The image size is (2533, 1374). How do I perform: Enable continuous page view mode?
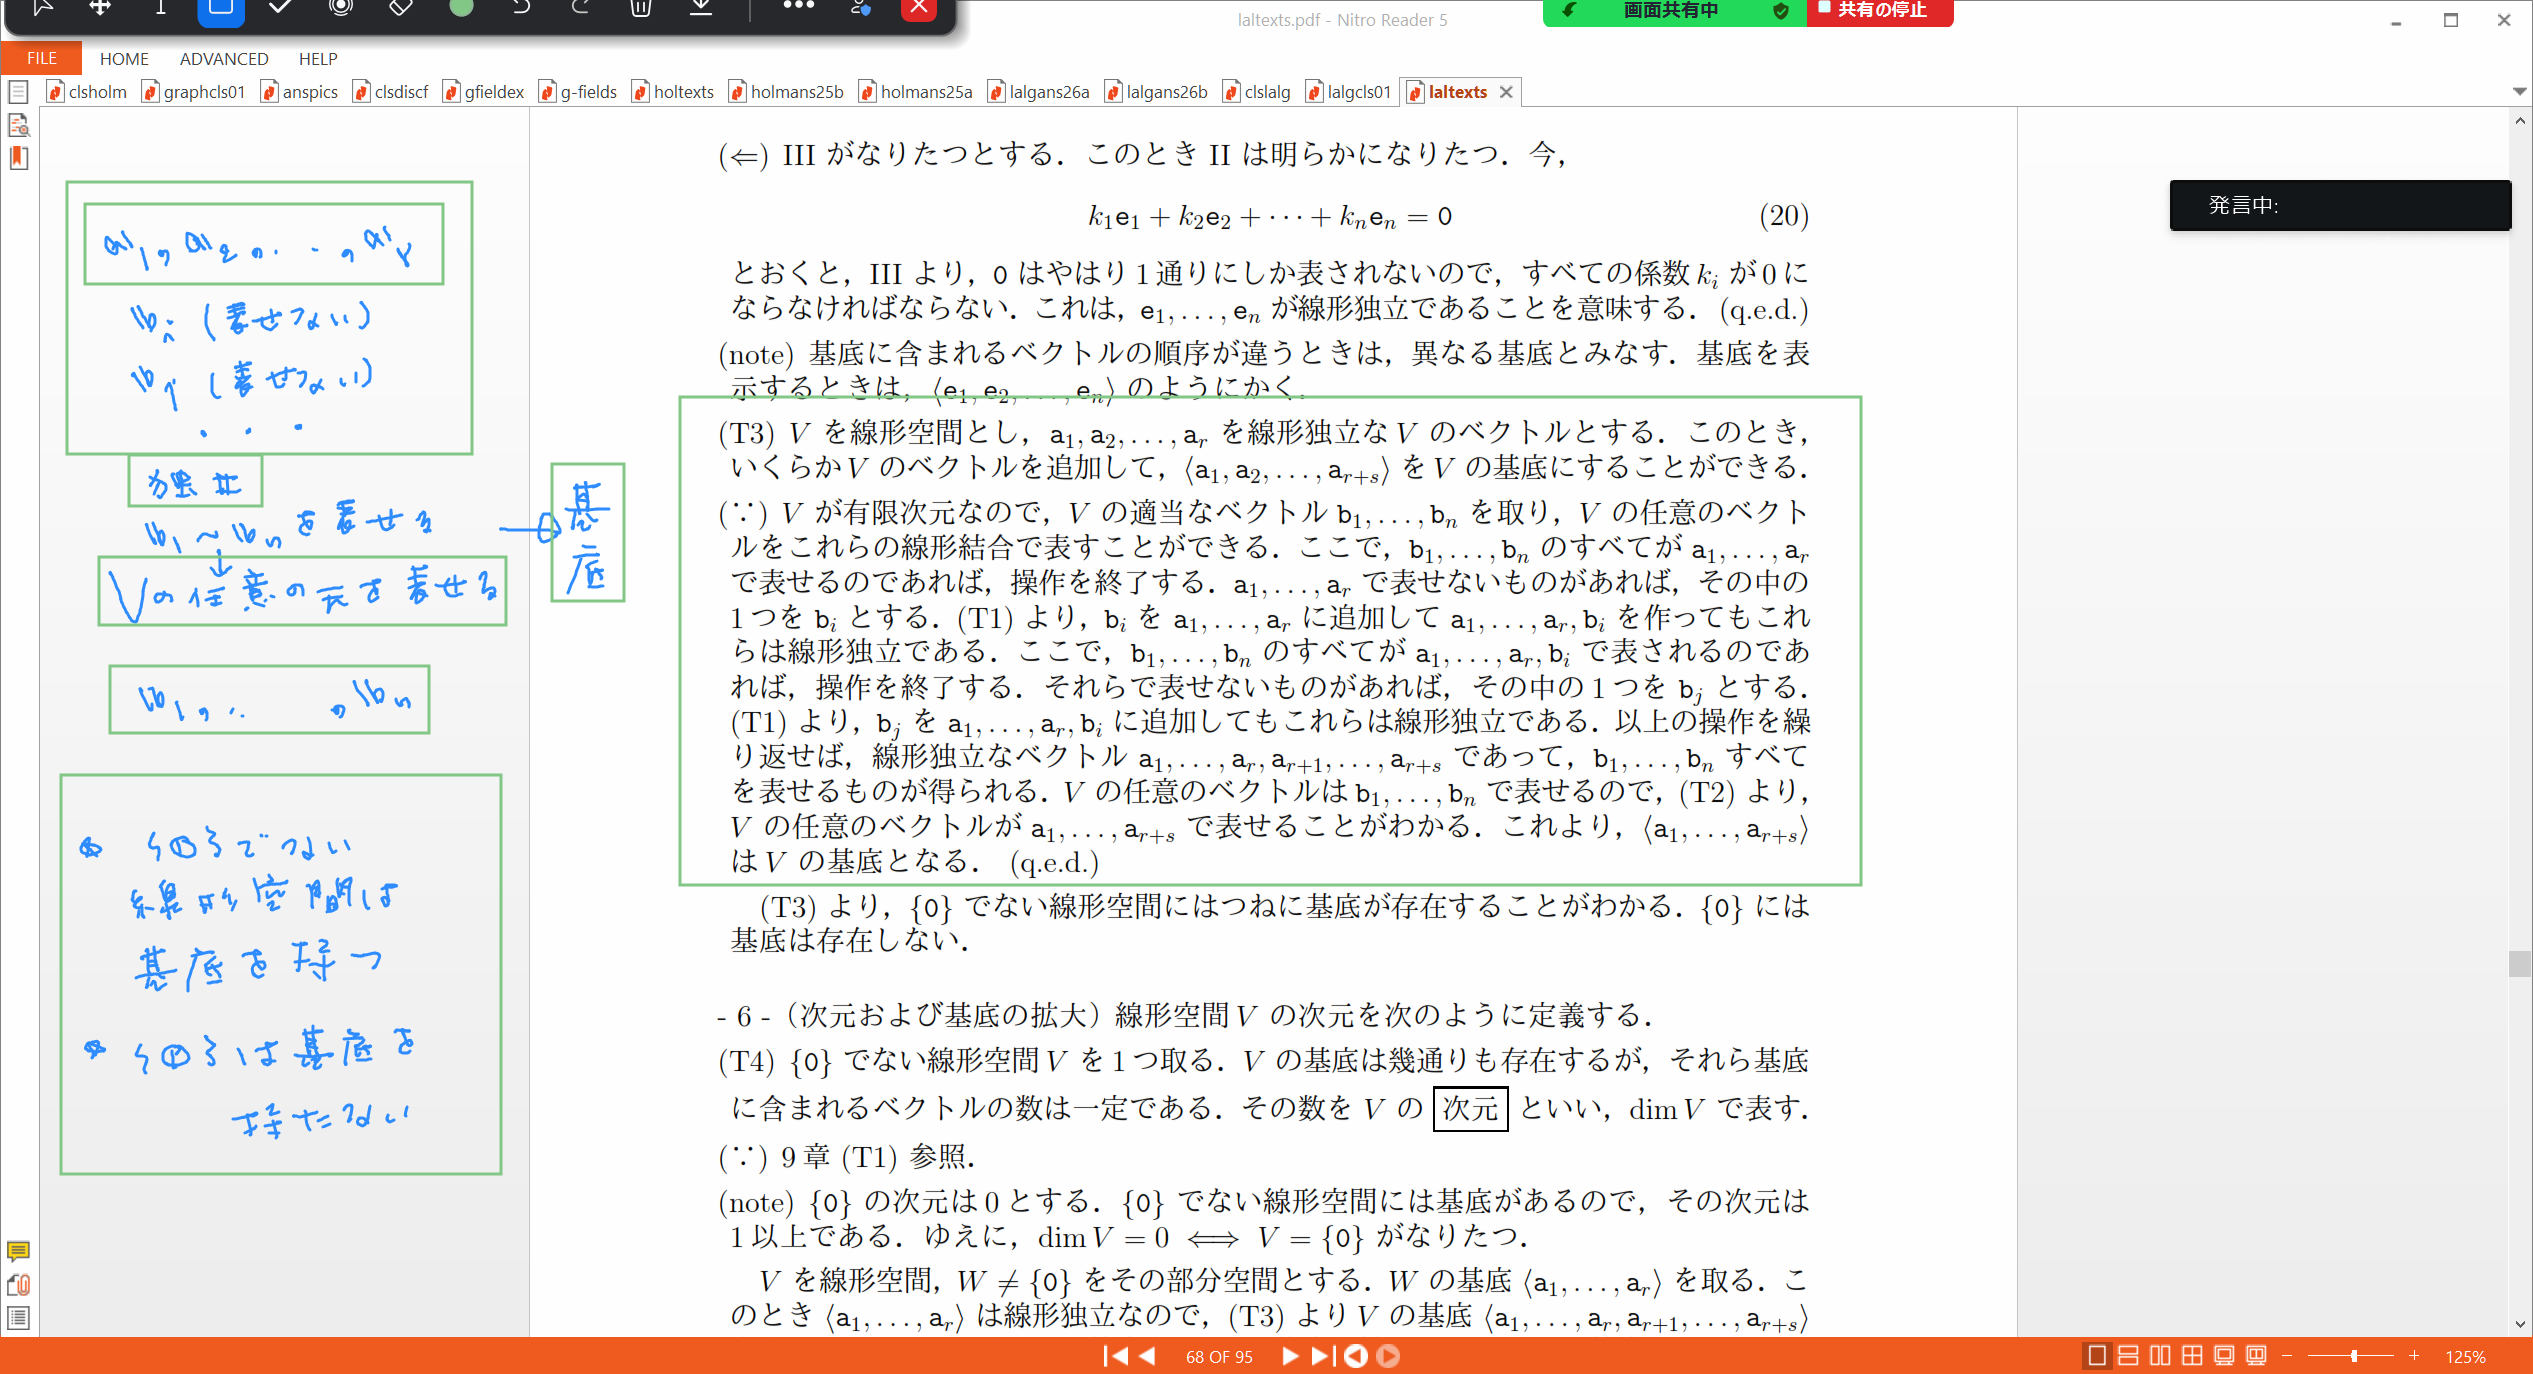pos(2128,1356)
